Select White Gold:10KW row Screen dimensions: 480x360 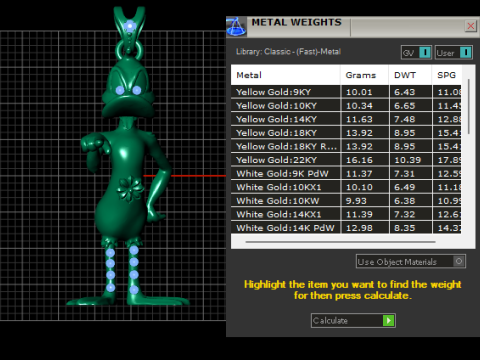pos(346,201)
